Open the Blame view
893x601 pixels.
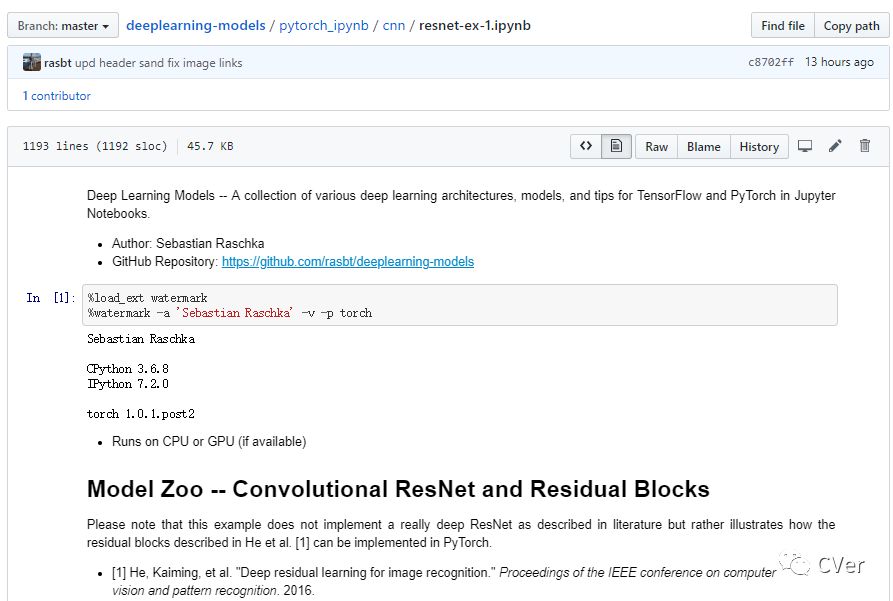[703, 146]
